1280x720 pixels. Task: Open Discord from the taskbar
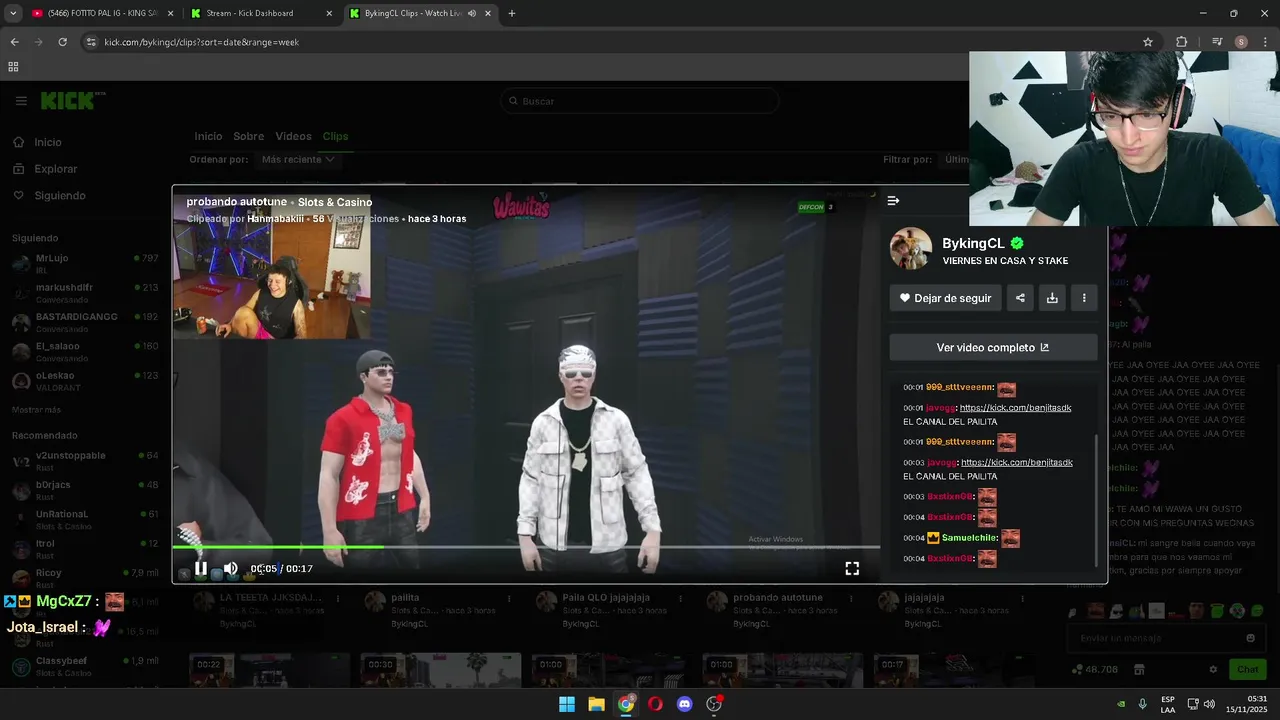tap(684, 704)
